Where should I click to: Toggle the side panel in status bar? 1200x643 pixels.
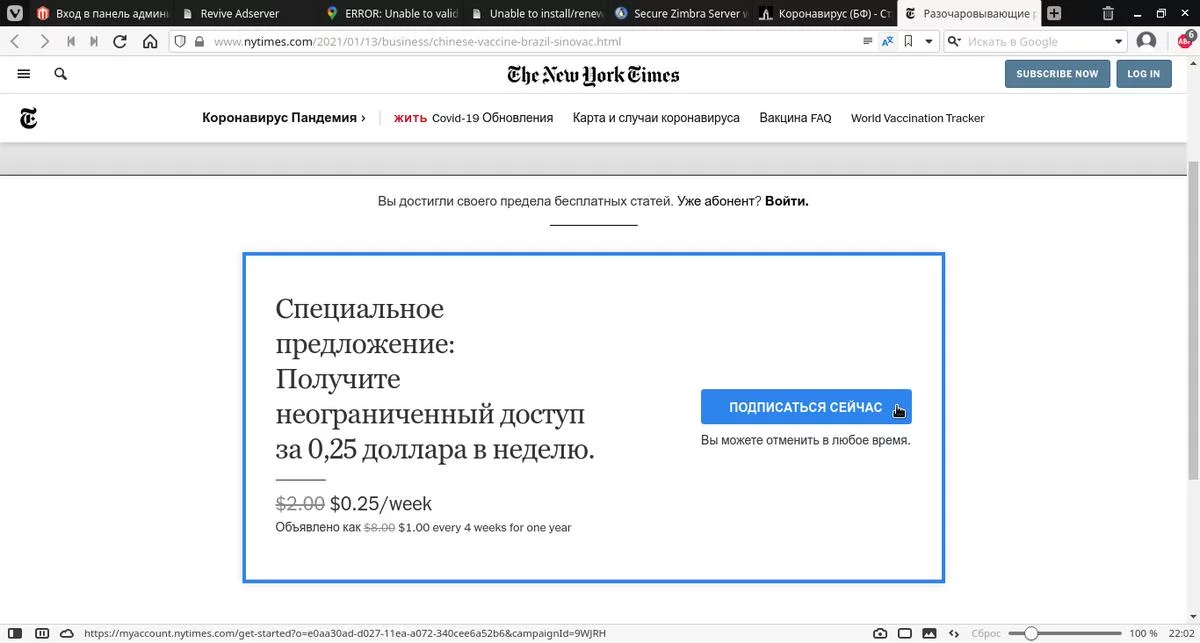point(15,634)
